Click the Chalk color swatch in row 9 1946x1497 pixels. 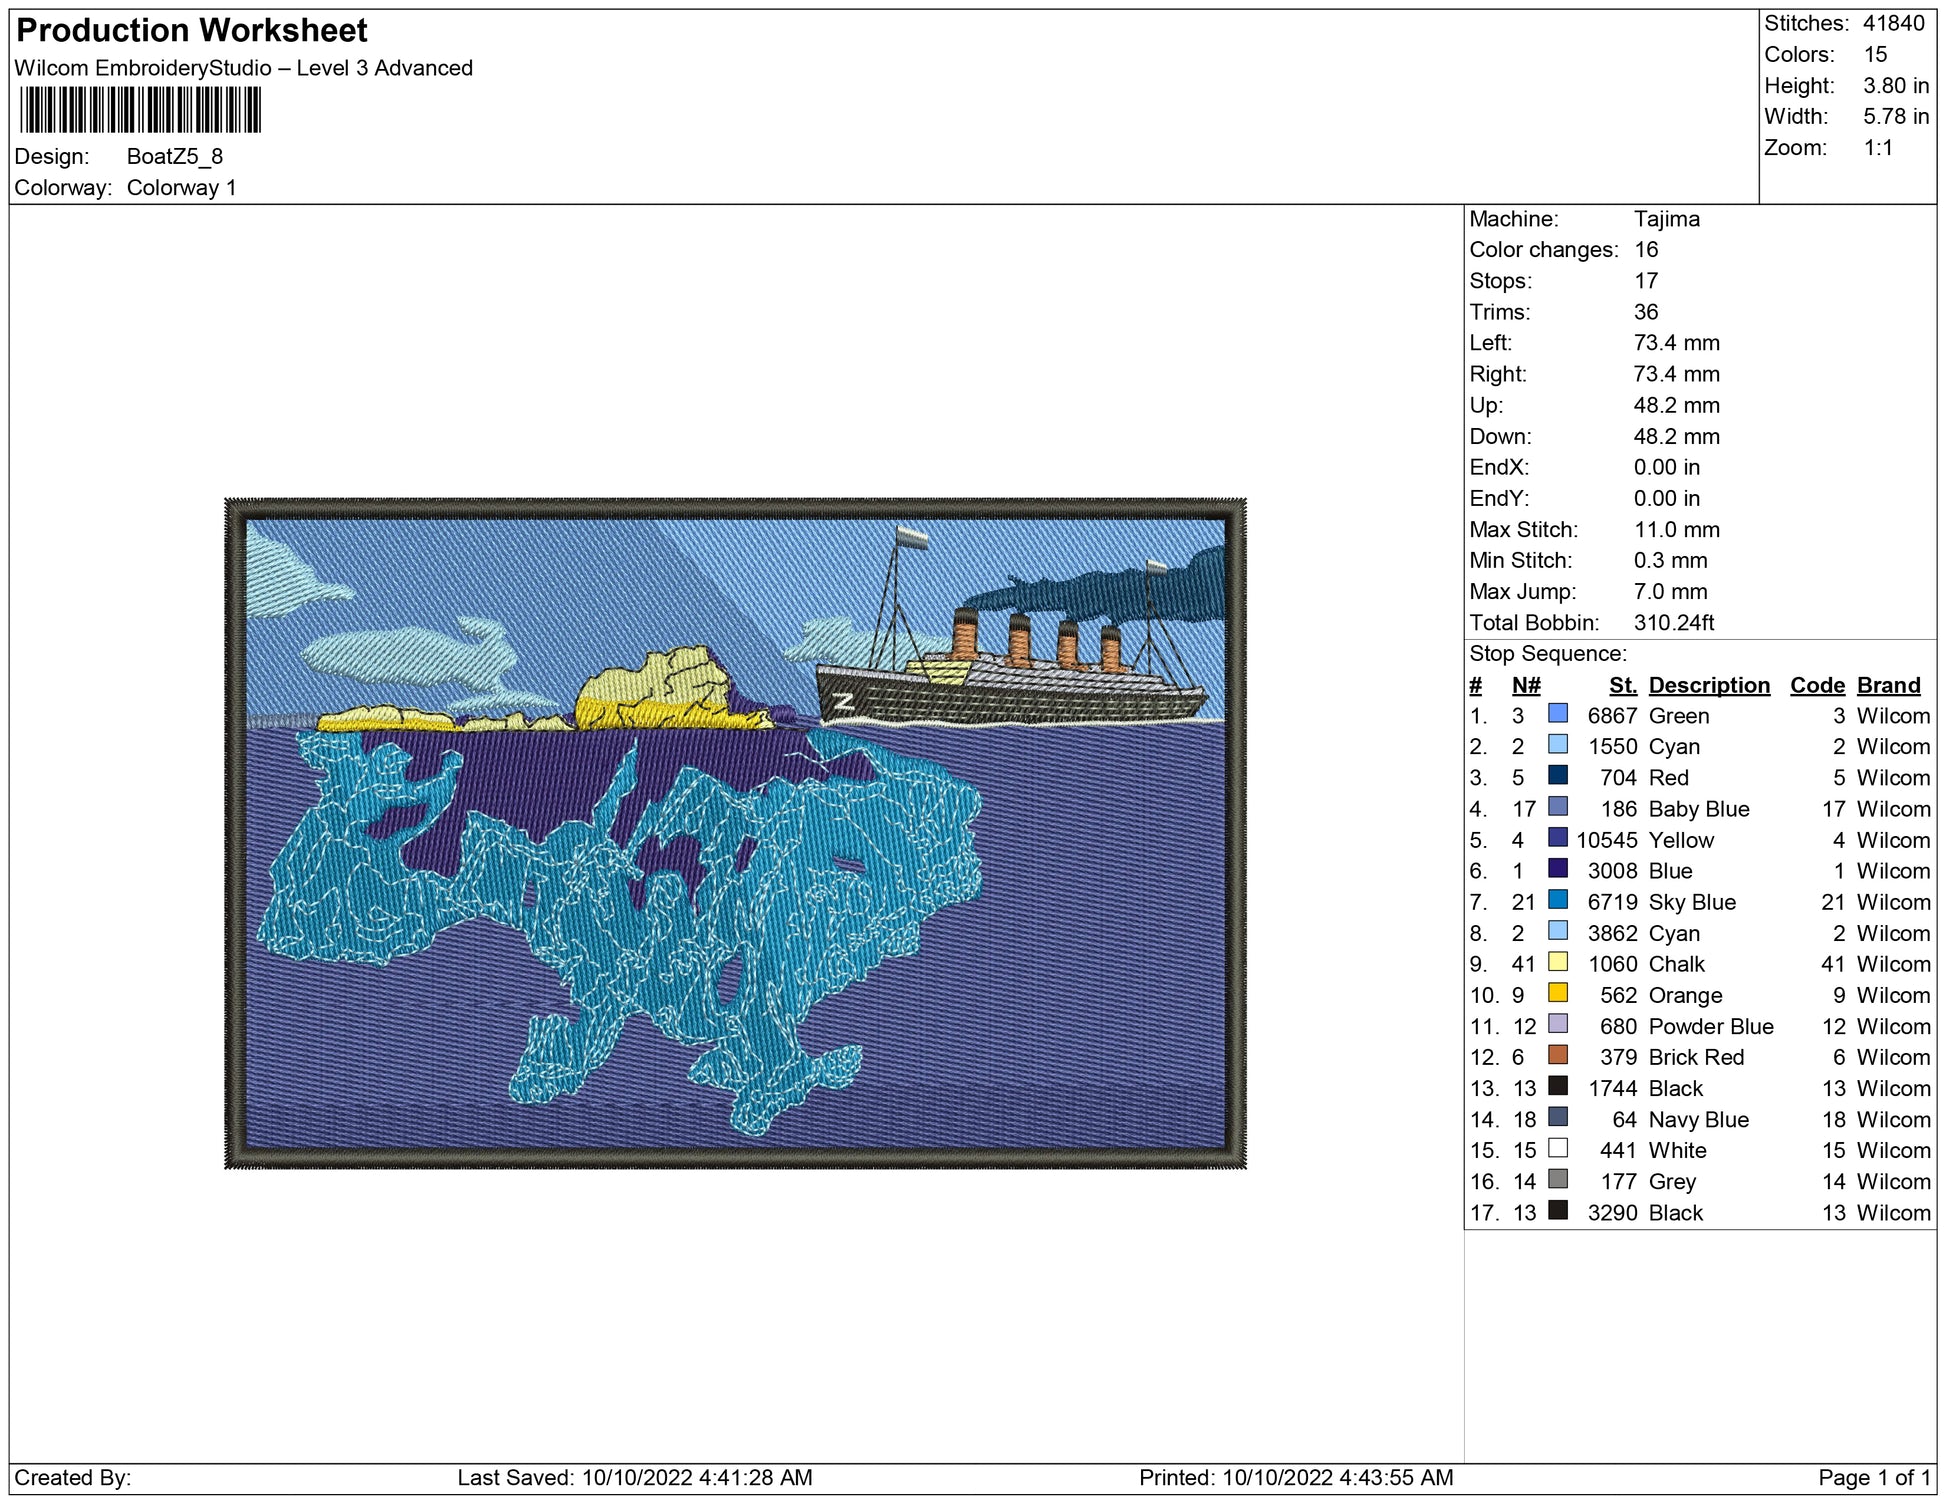pyautogui.click(x=1557, y=961)
